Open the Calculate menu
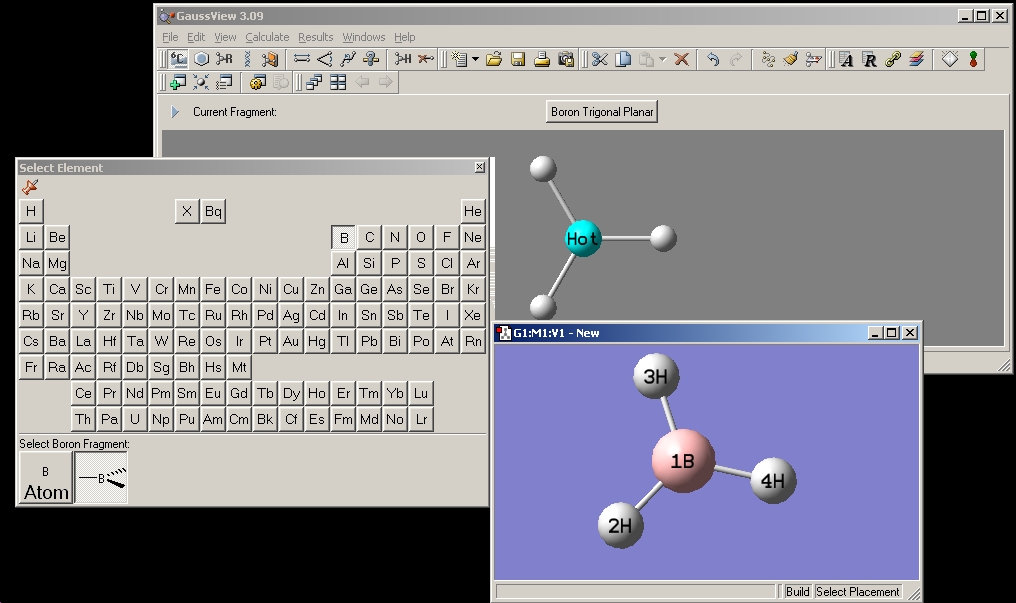1016x603 pixels. (x=267, y=37)
